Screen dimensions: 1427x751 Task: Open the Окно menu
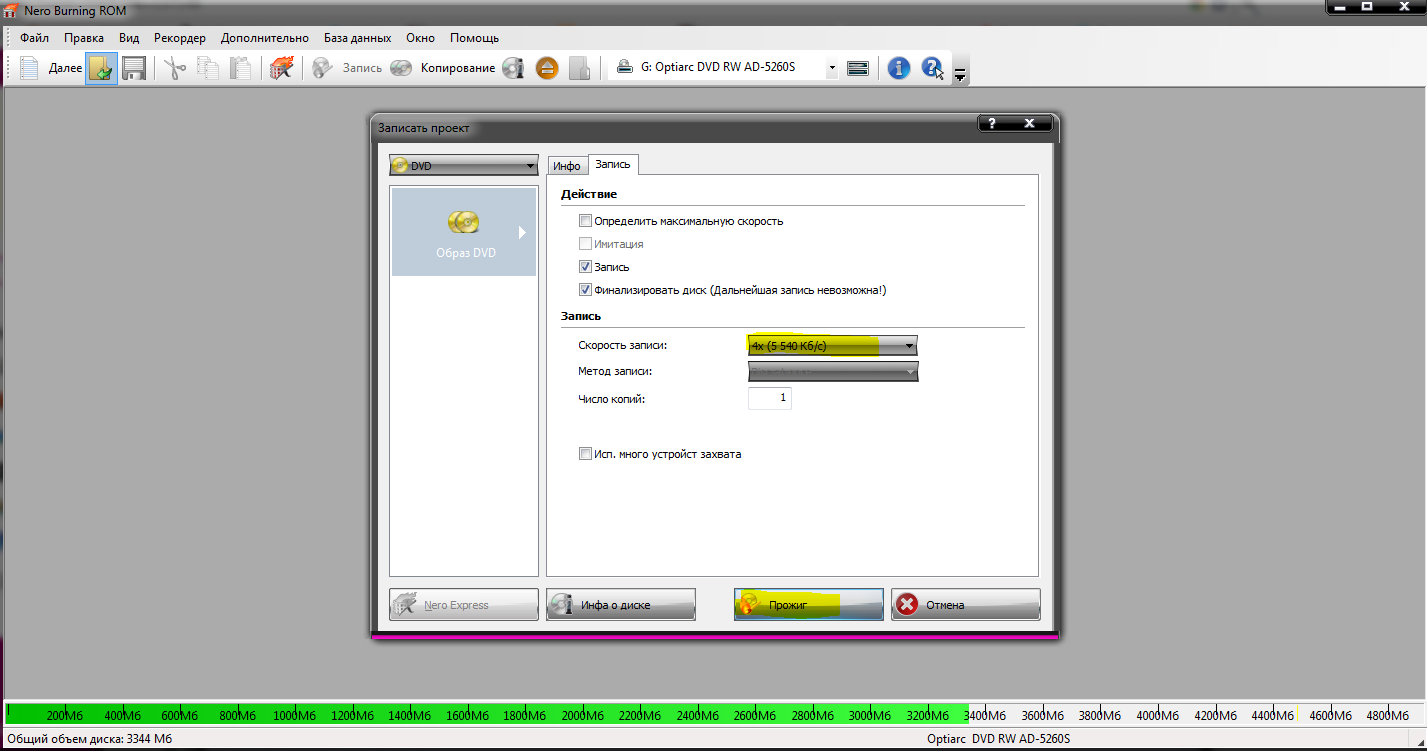pos(420,38)
